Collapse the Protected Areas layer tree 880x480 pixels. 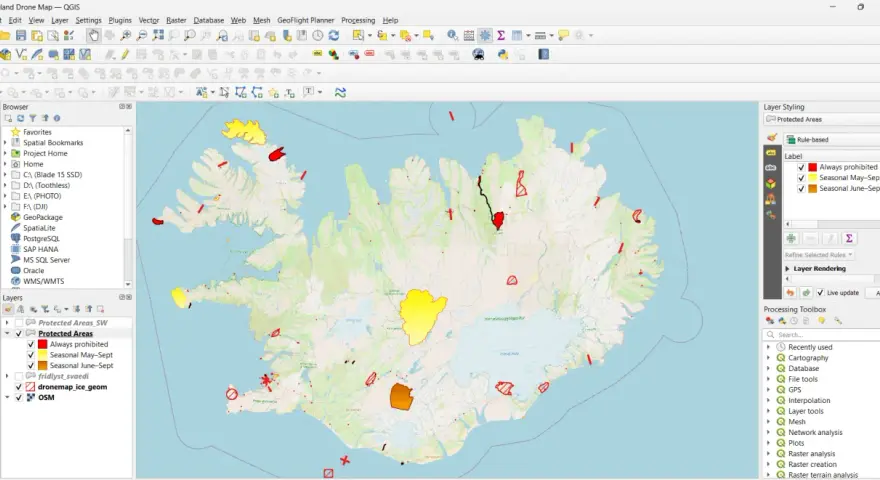pyautogui.click(x=7, y=333)
